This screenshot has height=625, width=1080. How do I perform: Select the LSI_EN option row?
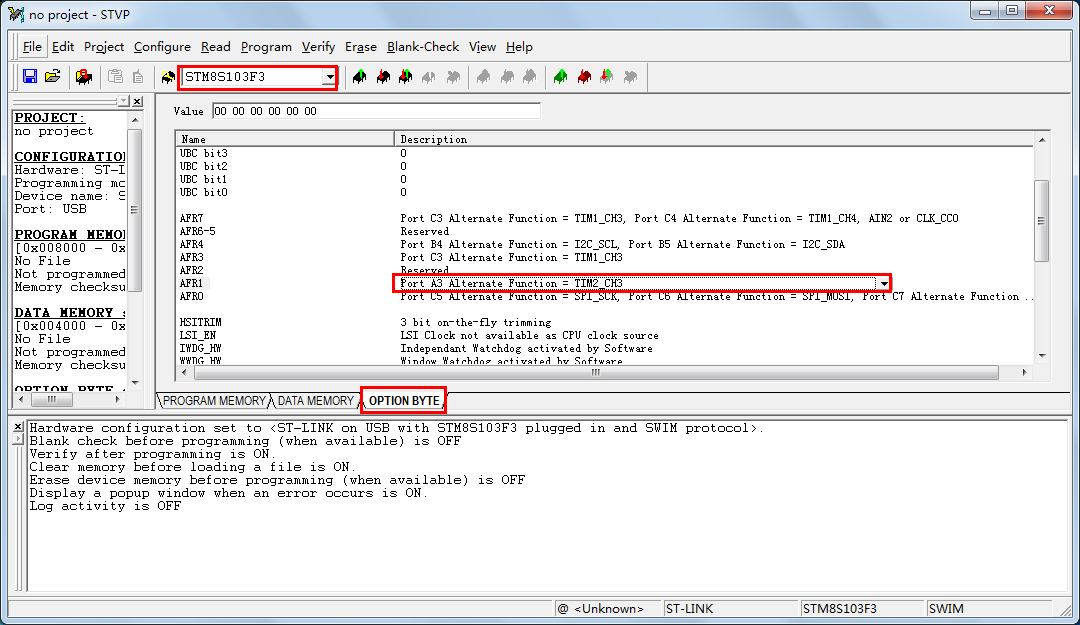coord(605,336)
